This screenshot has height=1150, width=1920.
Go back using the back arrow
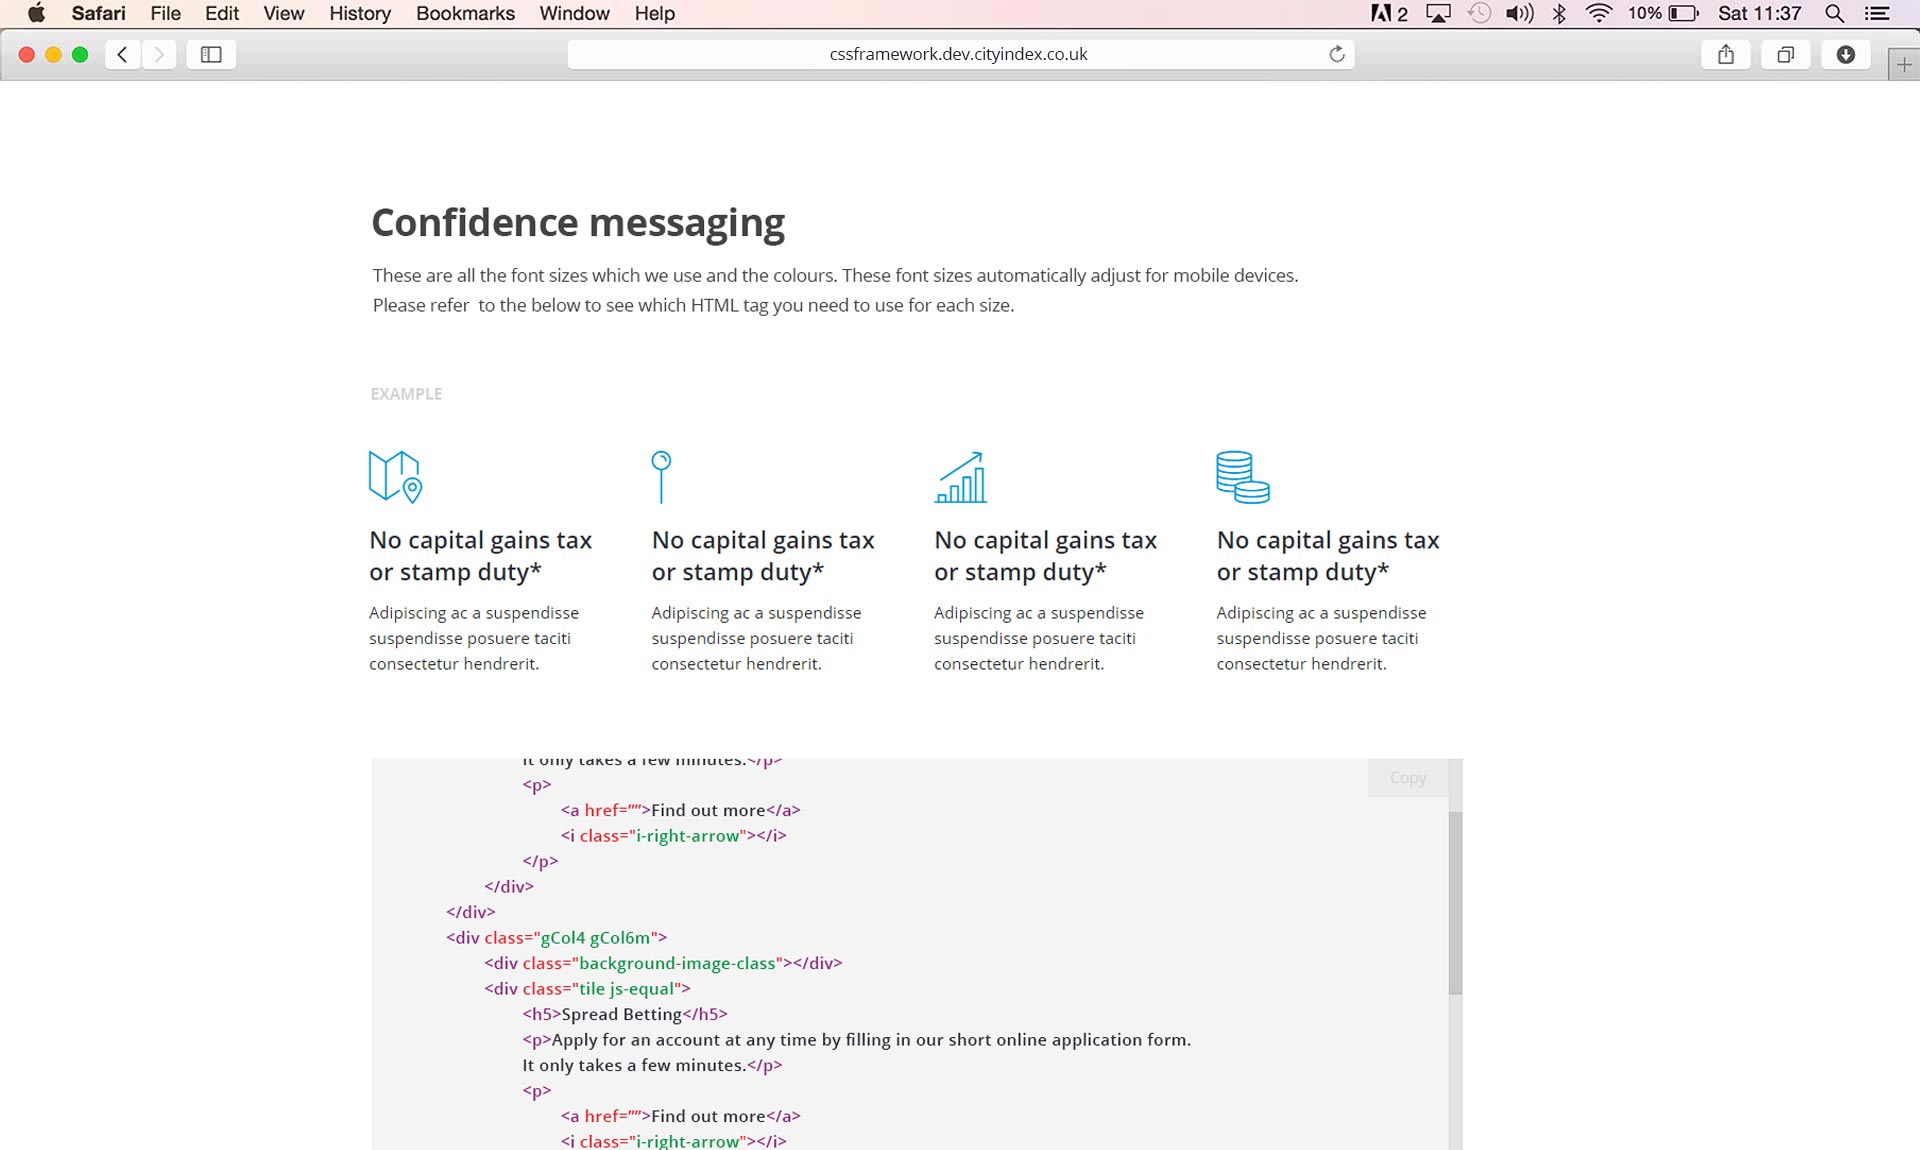123,55
